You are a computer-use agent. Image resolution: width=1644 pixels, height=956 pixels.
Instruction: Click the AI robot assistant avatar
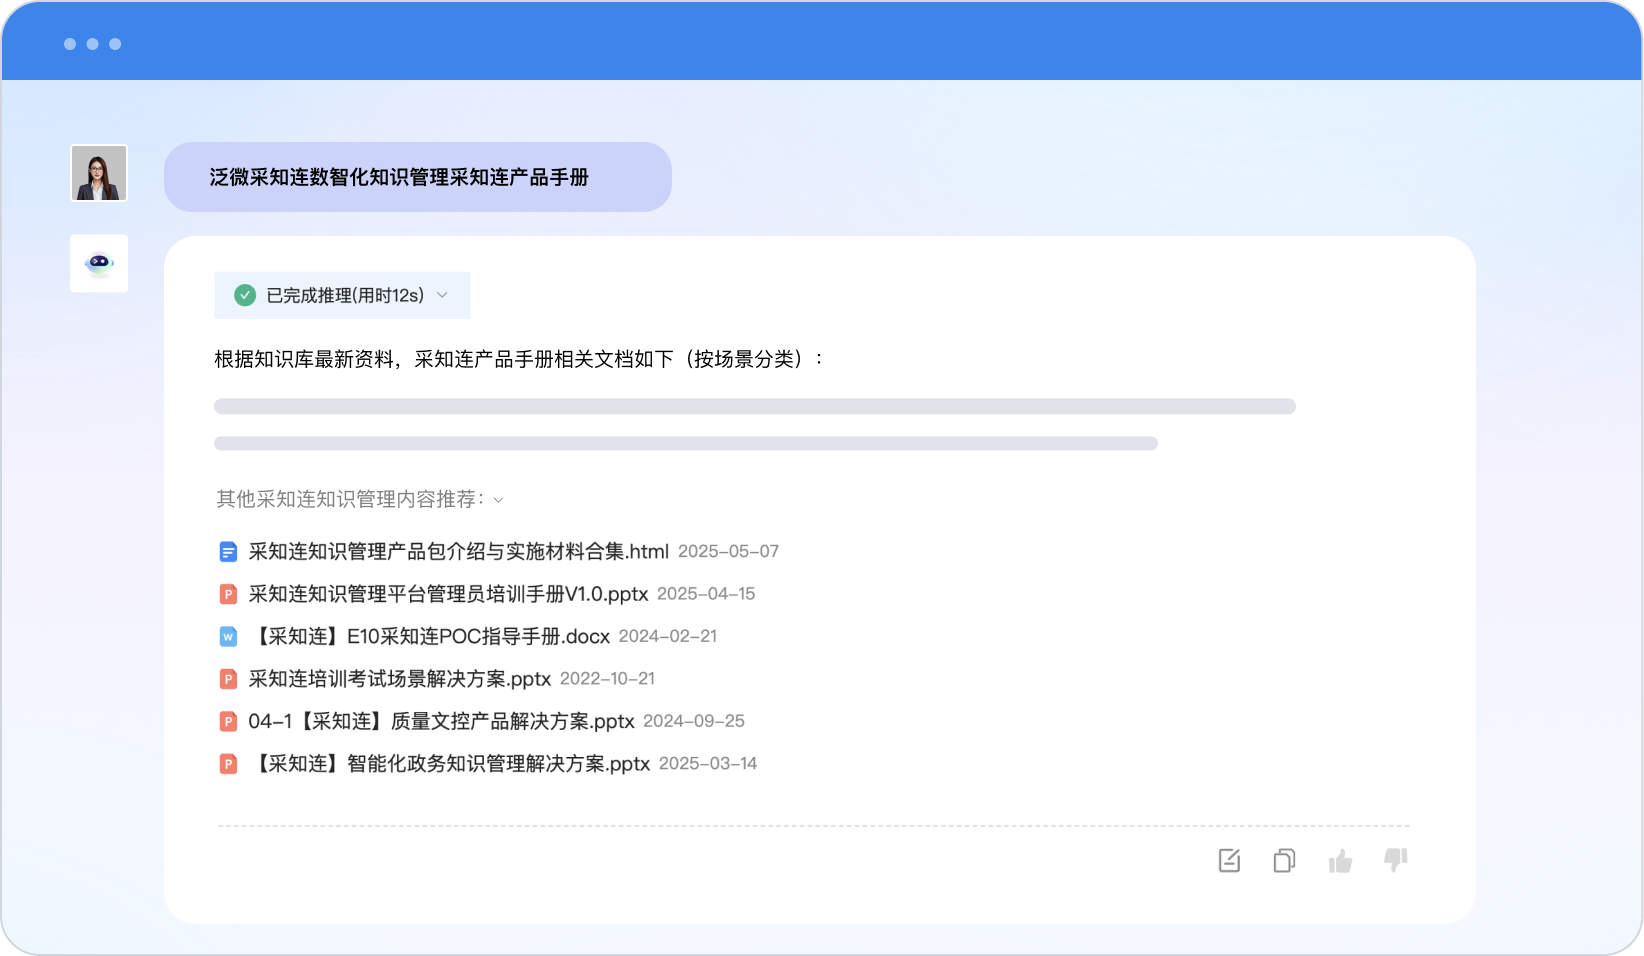[x=99, y=263]
